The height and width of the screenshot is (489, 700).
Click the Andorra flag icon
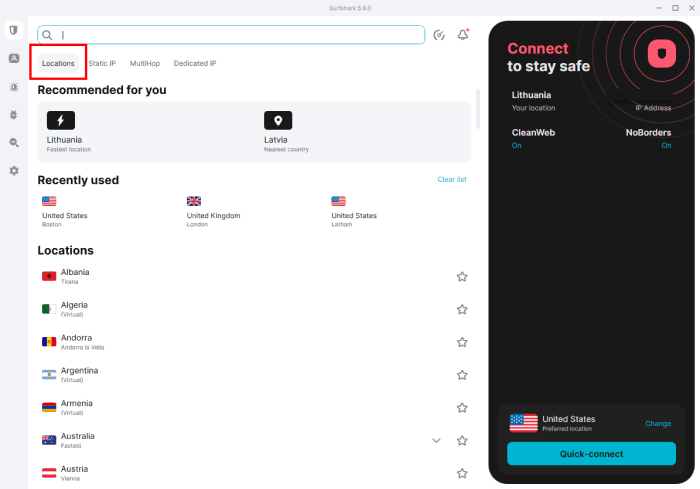pyautogui.click(x=49, y=342)
